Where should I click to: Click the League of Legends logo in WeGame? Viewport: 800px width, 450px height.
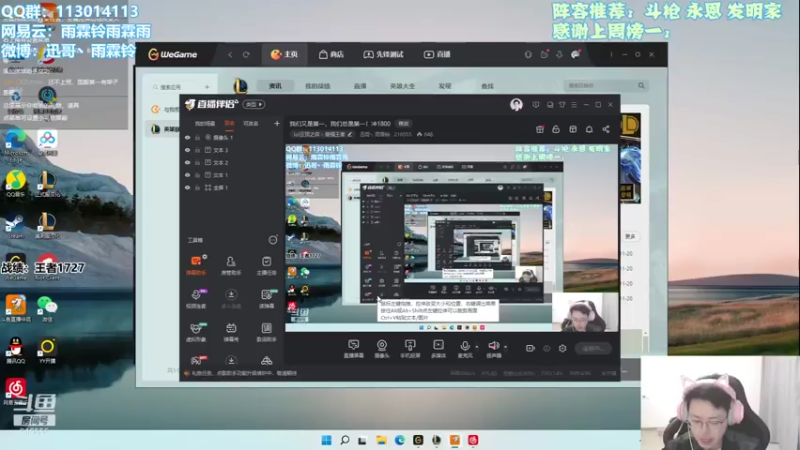point(240,86)
